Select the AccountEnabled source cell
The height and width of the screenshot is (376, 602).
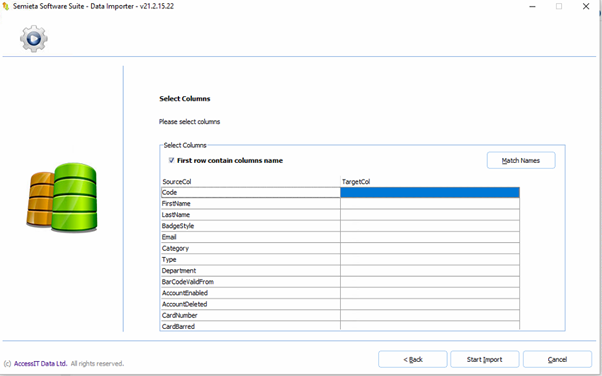tap(250, 293)
